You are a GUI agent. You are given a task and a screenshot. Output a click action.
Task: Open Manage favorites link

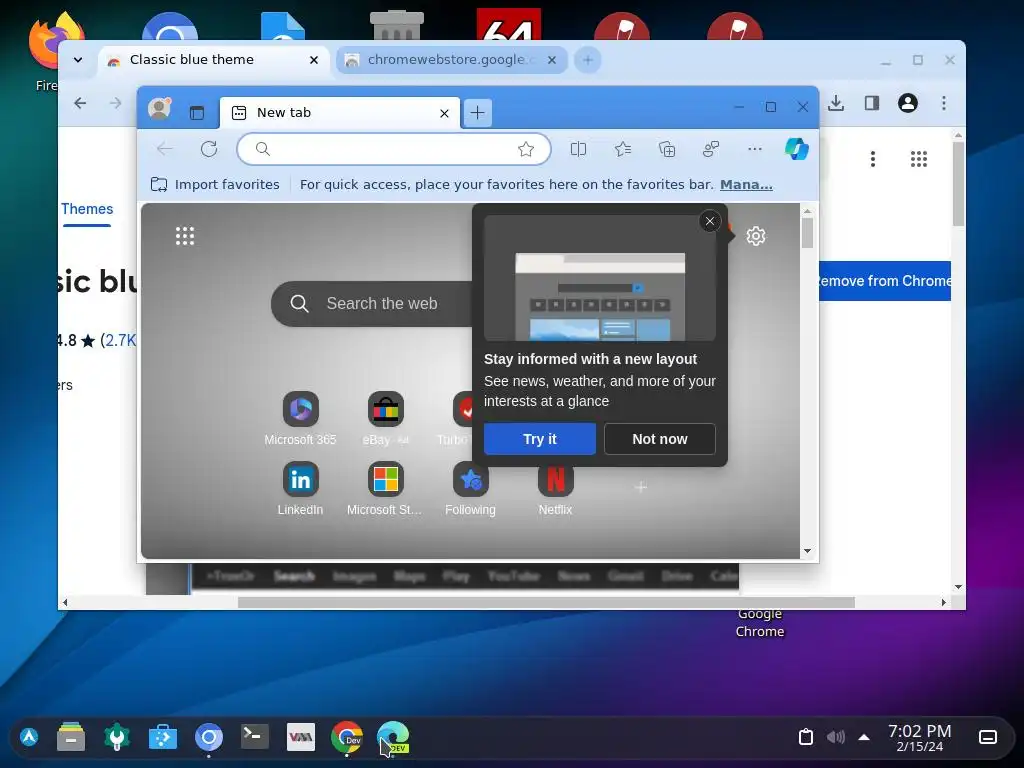pyautogui.click(x=746, y=185)
